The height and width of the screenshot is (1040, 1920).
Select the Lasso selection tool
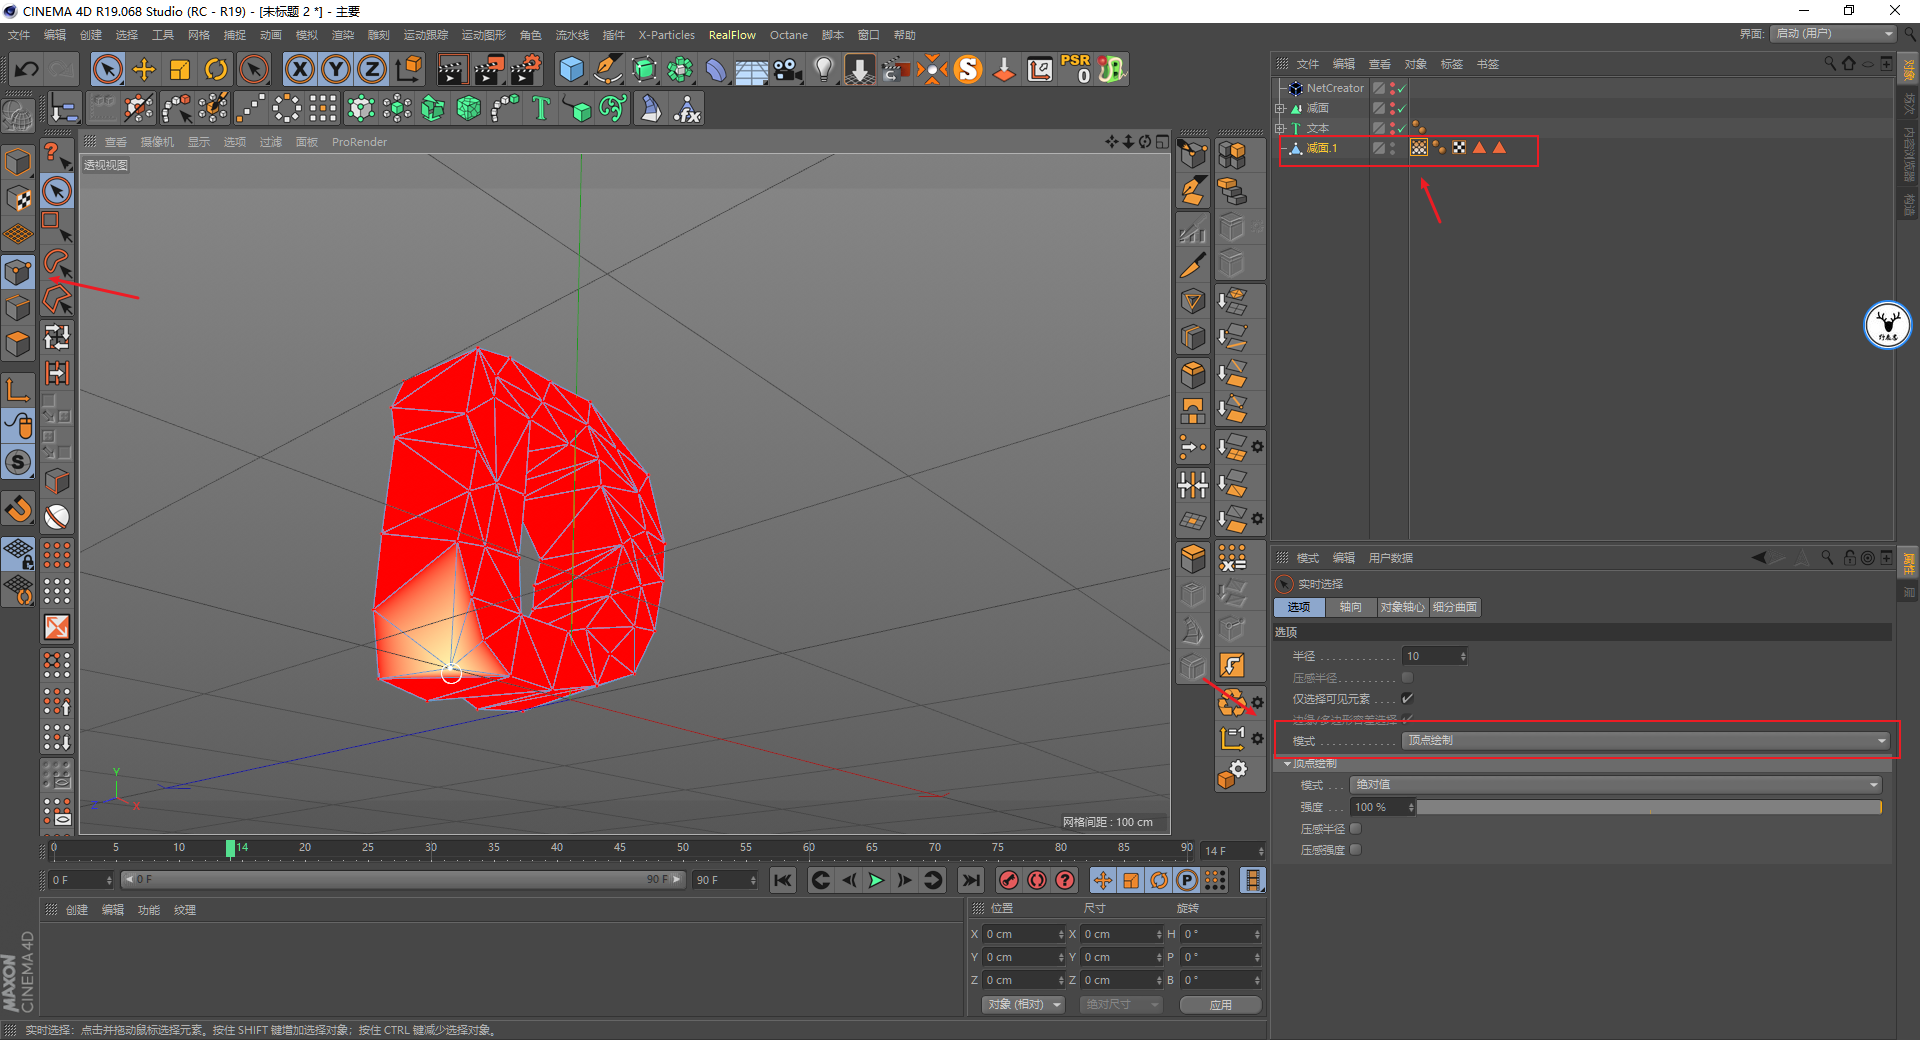click(x=57, y=263)
